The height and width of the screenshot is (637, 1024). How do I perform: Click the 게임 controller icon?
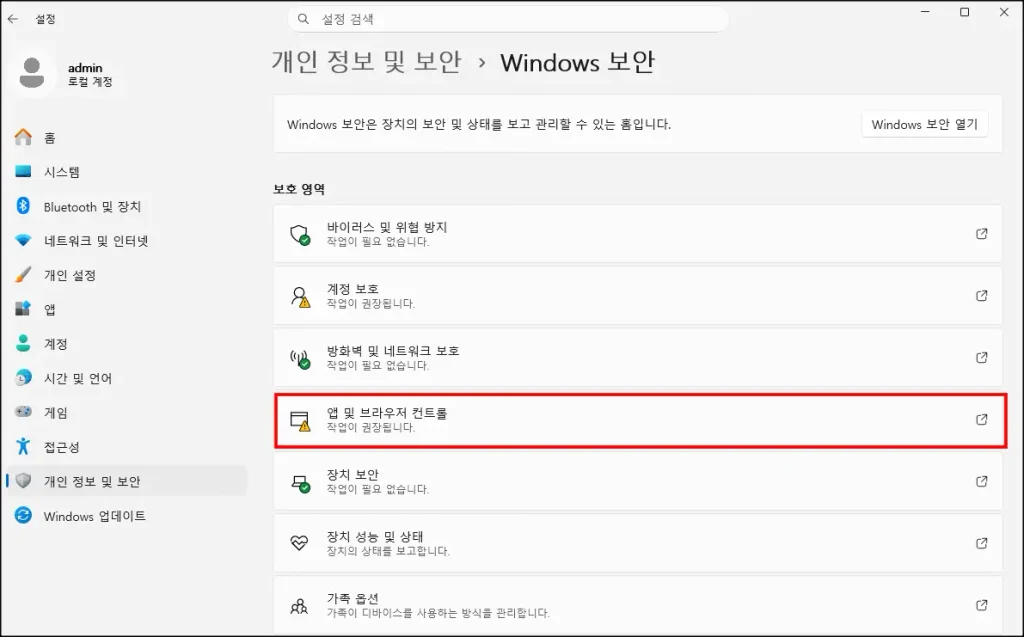[24, 412]
